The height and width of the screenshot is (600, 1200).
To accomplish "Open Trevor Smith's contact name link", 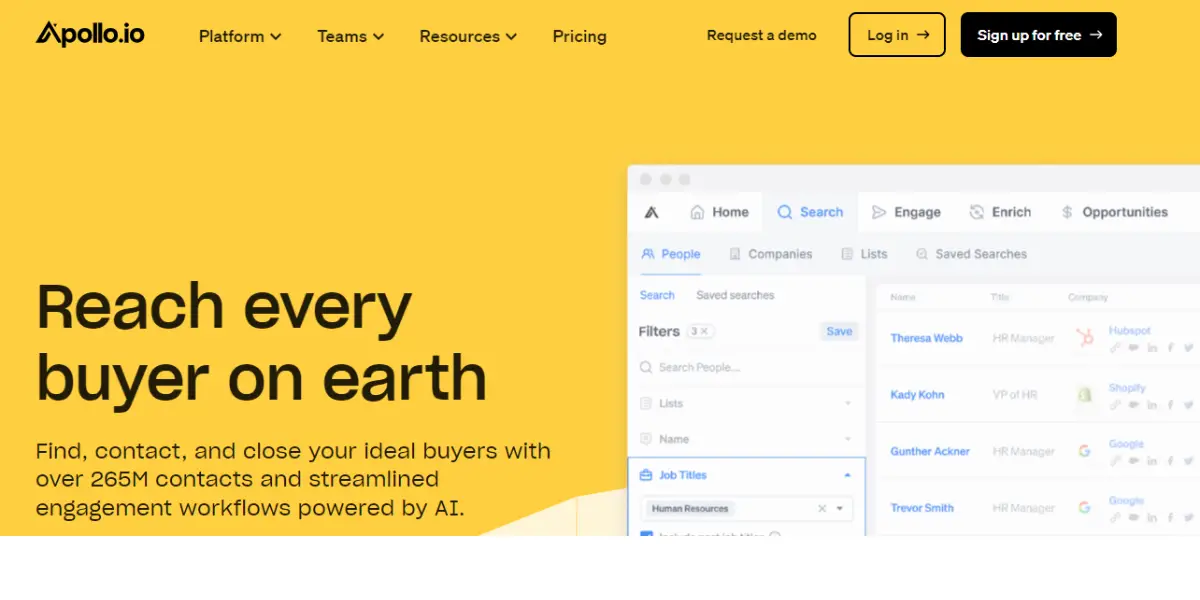I will coord(922,508).
